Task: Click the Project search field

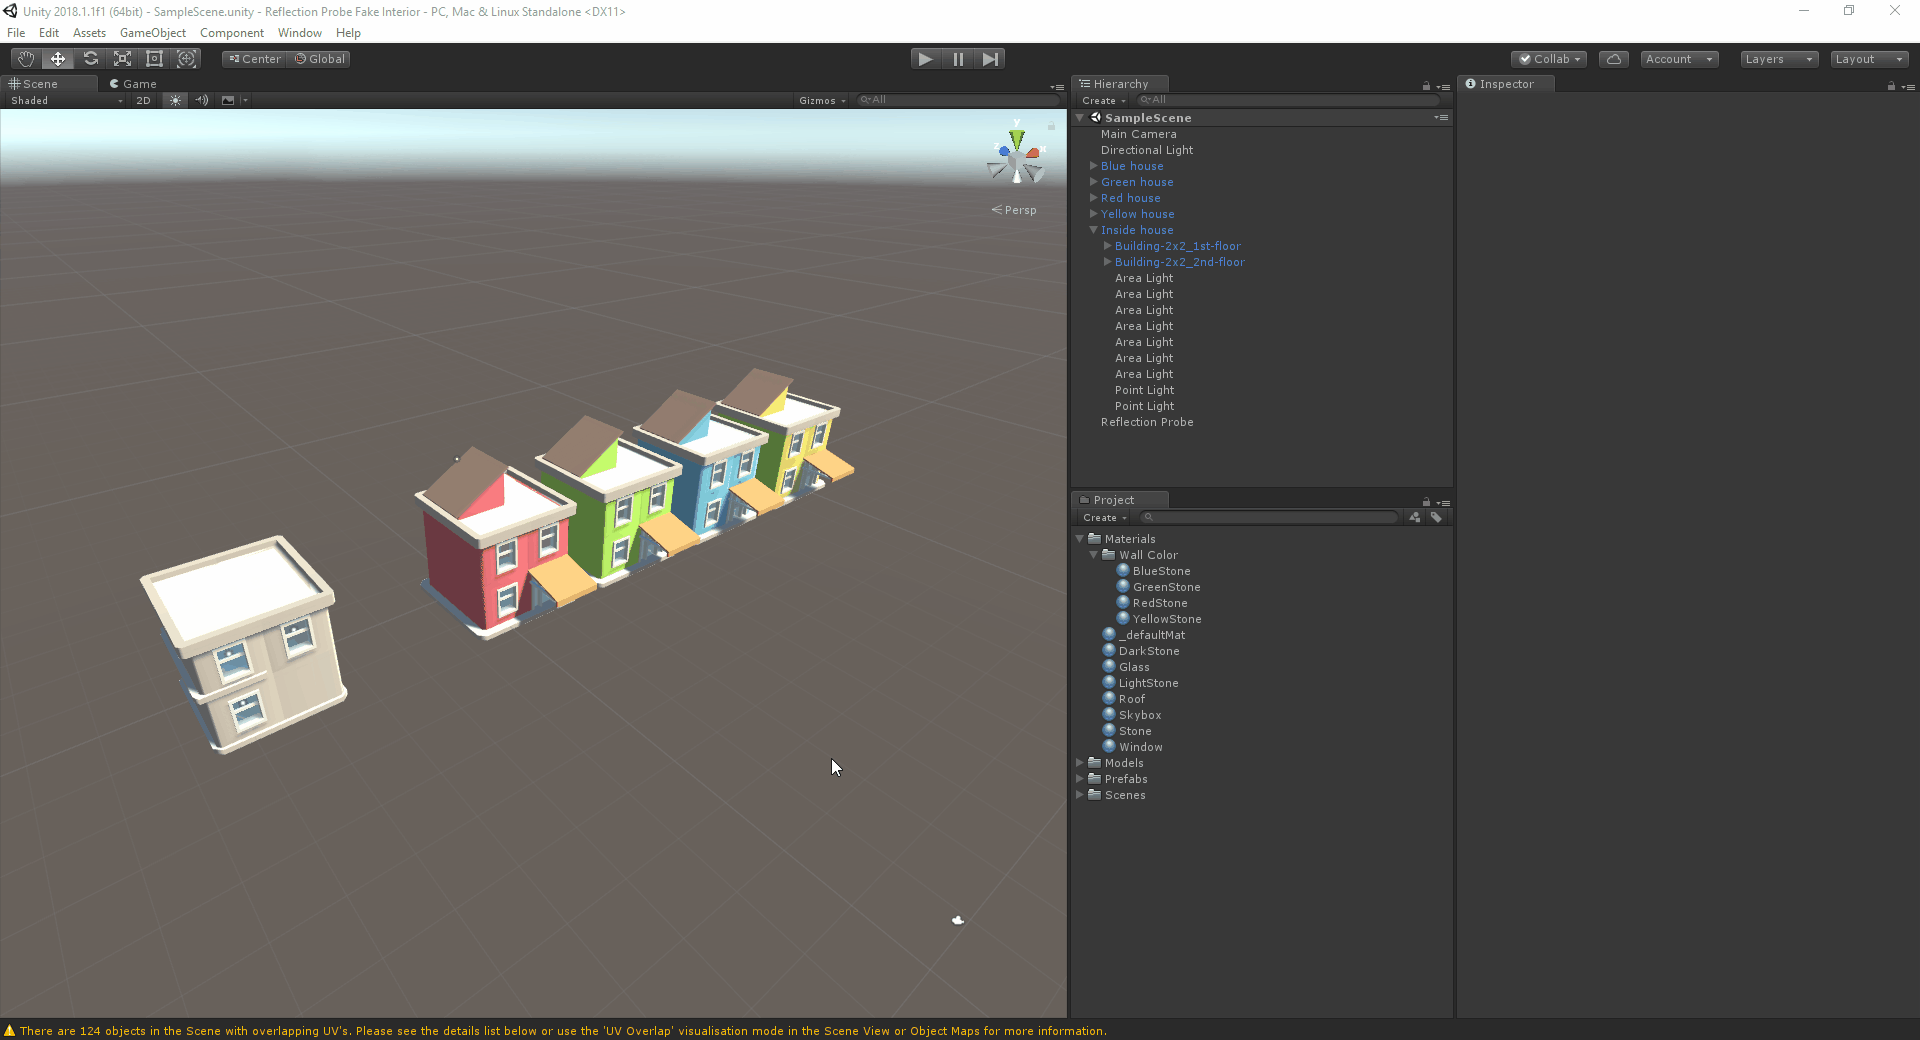Action: (x=1270, y=517)
